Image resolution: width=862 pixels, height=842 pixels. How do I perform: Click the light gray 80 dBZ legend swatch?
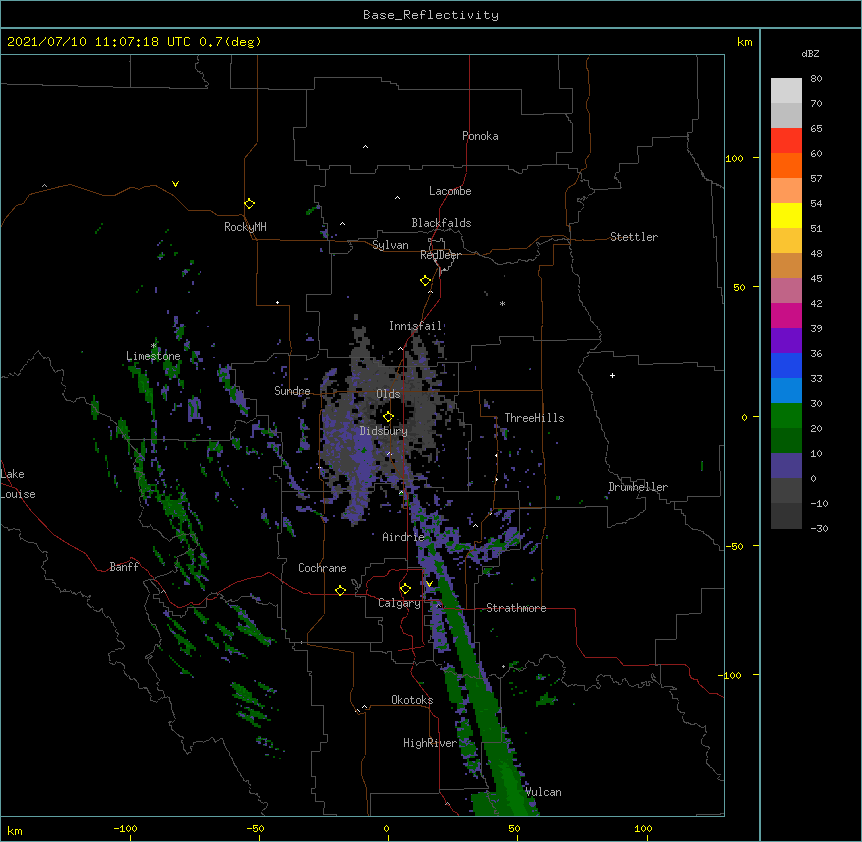(x=786, y=91)
